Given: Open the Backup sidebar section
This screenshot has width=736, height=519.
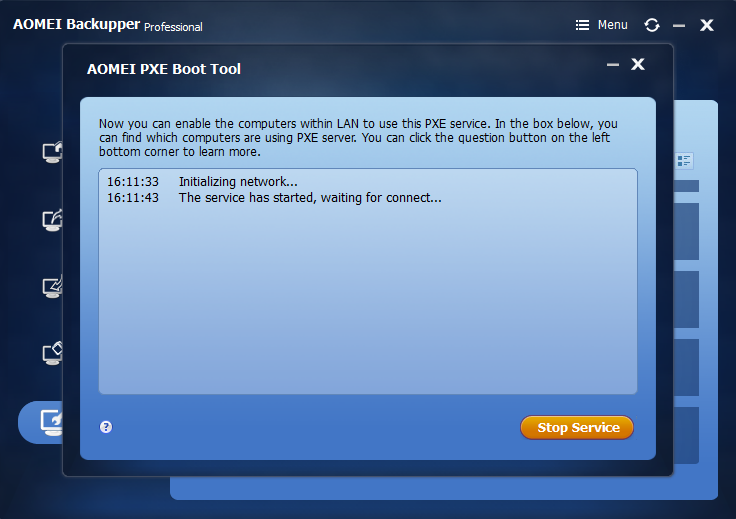Looking at the screenshot, I should pyautogui.click(x=53, y=220).
